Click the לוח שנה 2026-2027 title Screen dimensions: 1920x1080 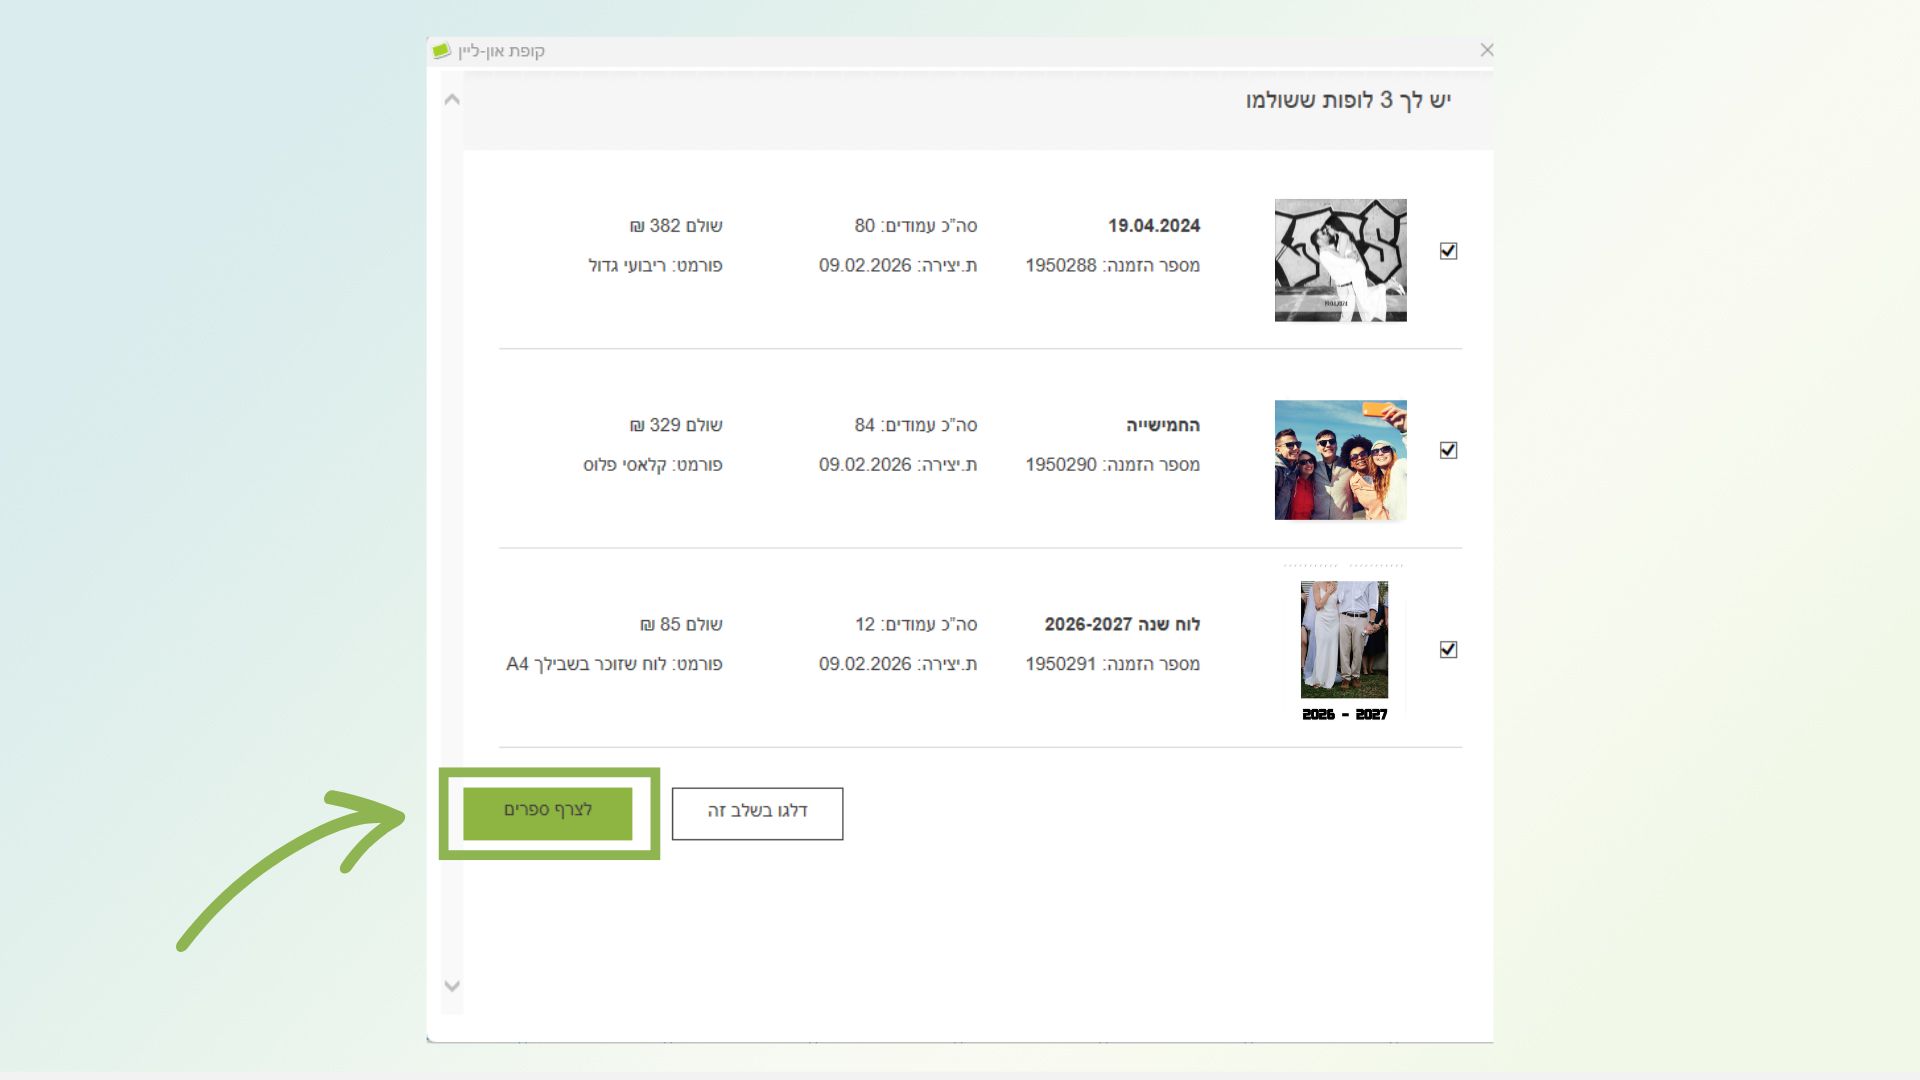(x=1122, y=624)
